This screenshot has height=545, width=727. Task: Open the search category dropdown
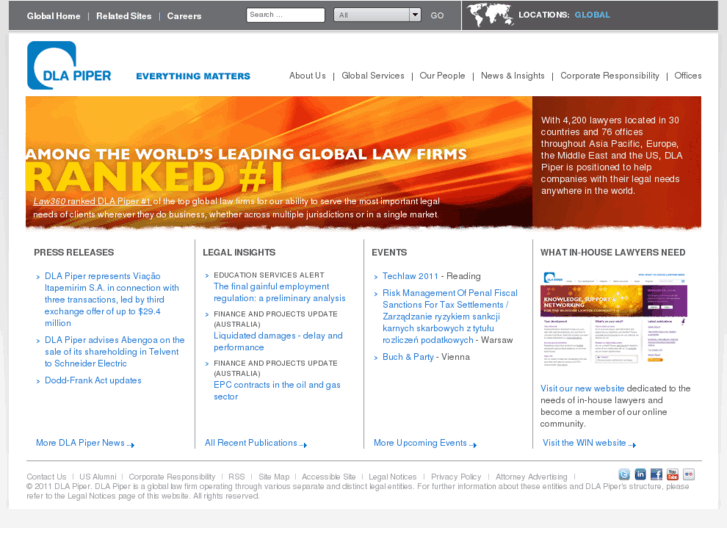tap(377, 15)
